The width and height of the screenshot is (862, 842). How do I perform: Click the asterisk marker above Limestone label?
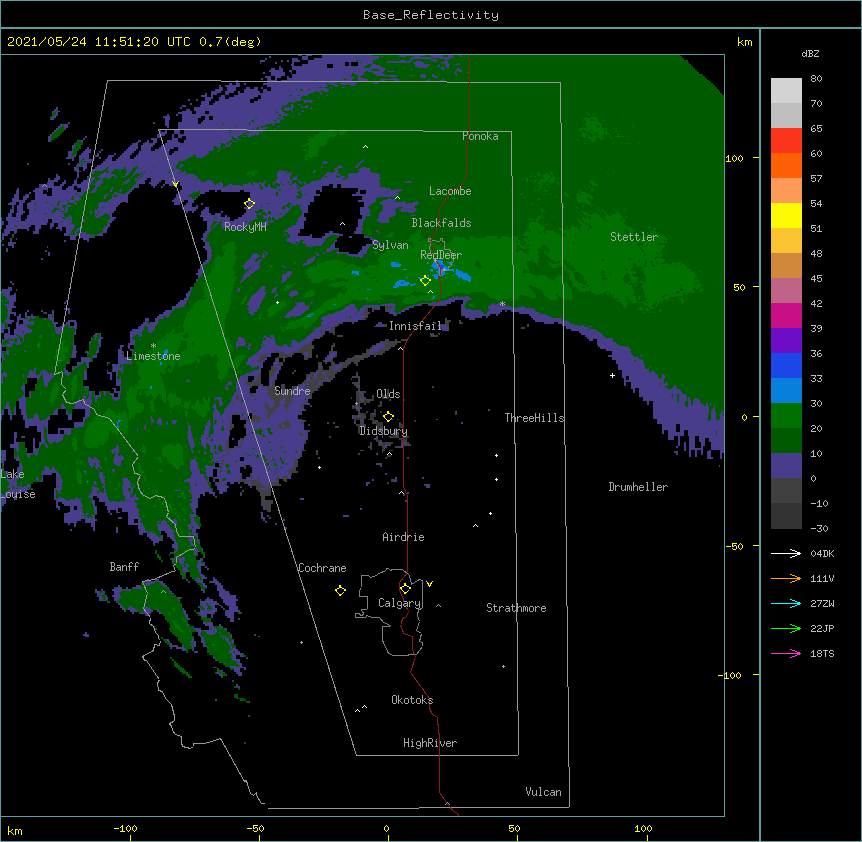click(x=153, y=346)
